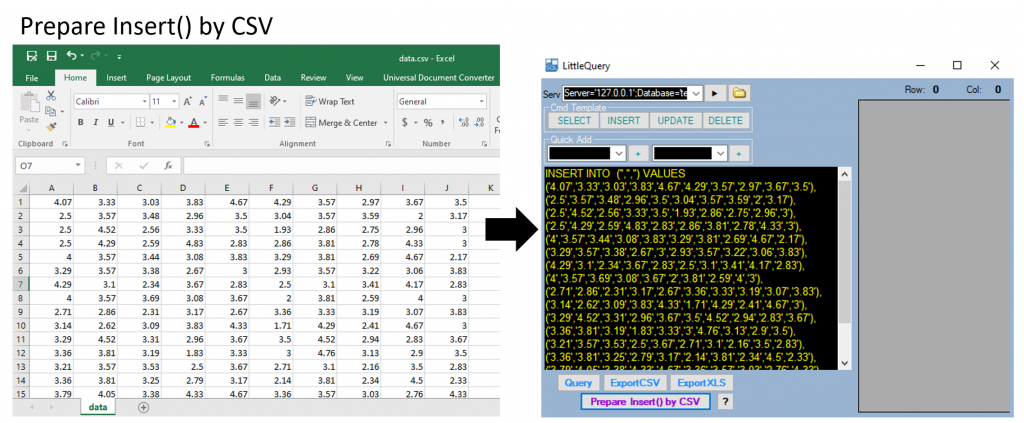Apply the red Font Color swatch
This screenshot has height=423, width=1024.
point(194,122)
